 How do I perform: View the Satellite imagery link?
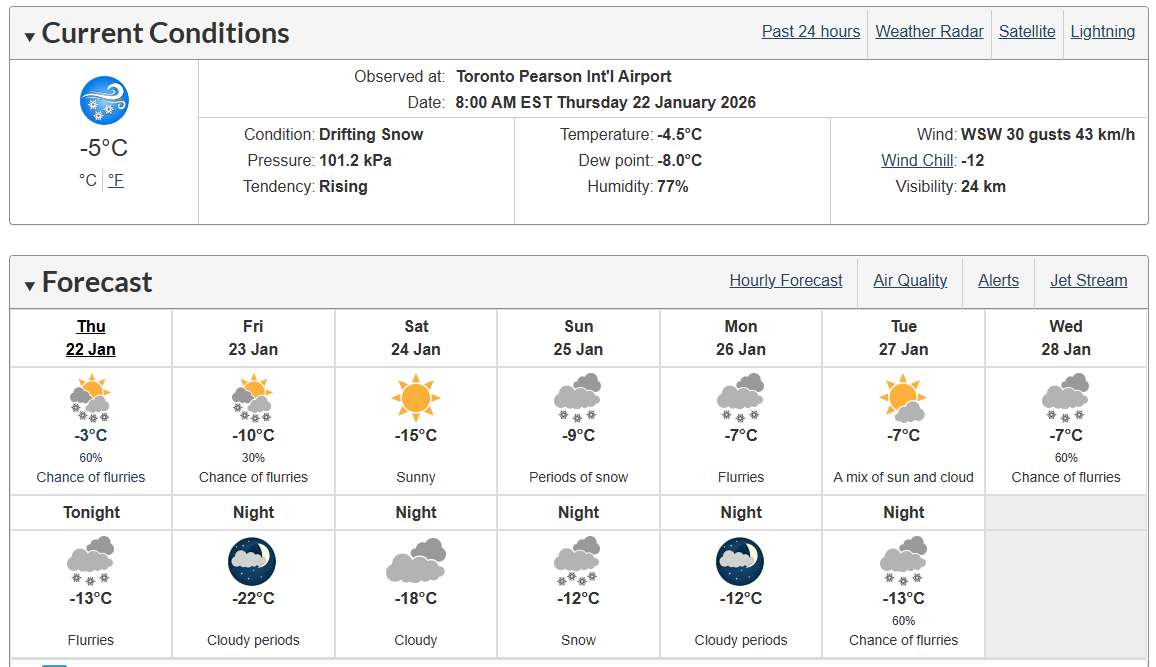1027,32
